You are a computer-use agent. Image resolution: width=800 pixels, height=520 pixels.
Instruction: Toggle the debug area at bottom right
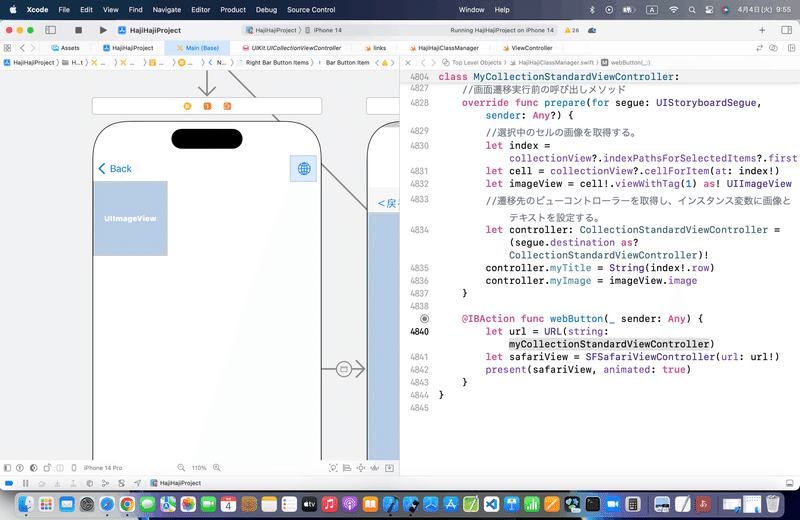[789, 483]
